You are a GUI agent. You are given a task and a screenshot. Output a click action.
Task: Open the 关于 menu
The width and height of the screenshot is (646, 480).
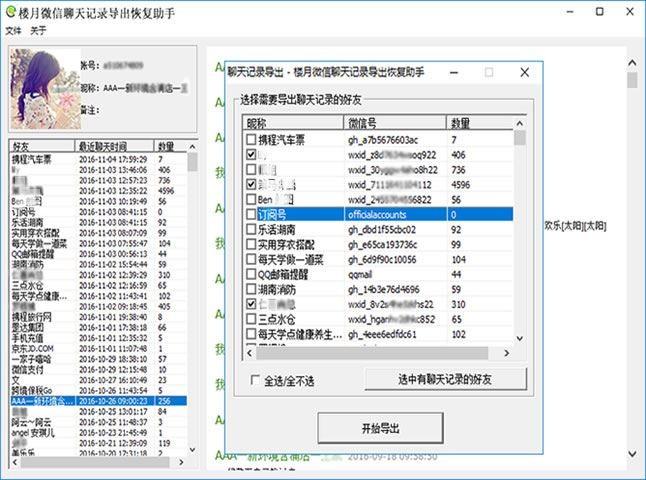tap(38, 30)
